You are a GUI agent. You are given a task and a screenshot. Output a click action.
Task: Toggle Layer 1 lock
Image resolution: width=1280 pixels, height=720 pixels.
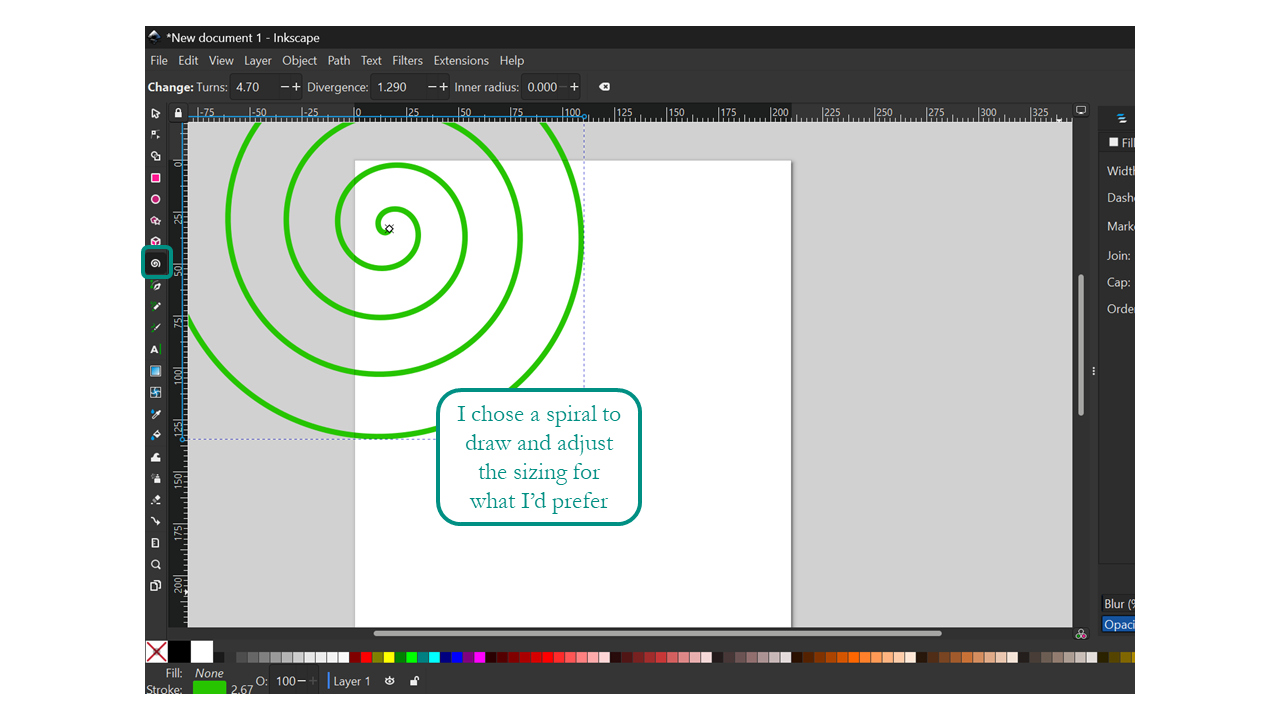pyautogui.click(x=414, y=681)
